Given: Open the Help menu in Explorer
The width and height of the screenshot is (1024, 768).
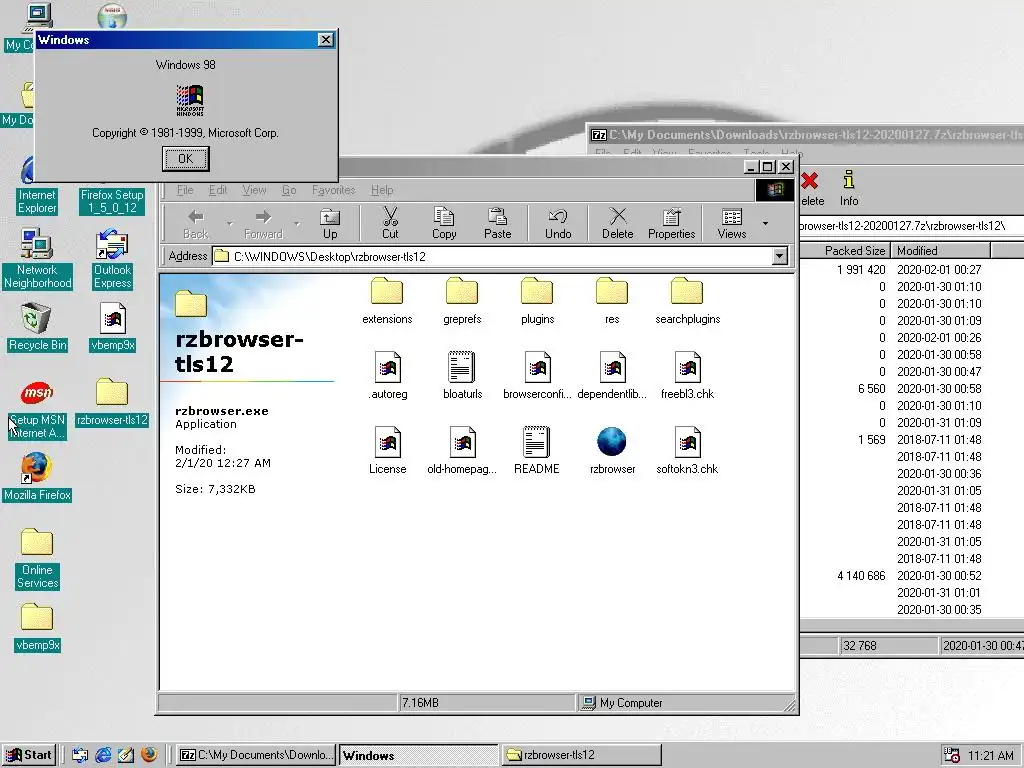Looking at the screenshot, I should click(382, 190).
